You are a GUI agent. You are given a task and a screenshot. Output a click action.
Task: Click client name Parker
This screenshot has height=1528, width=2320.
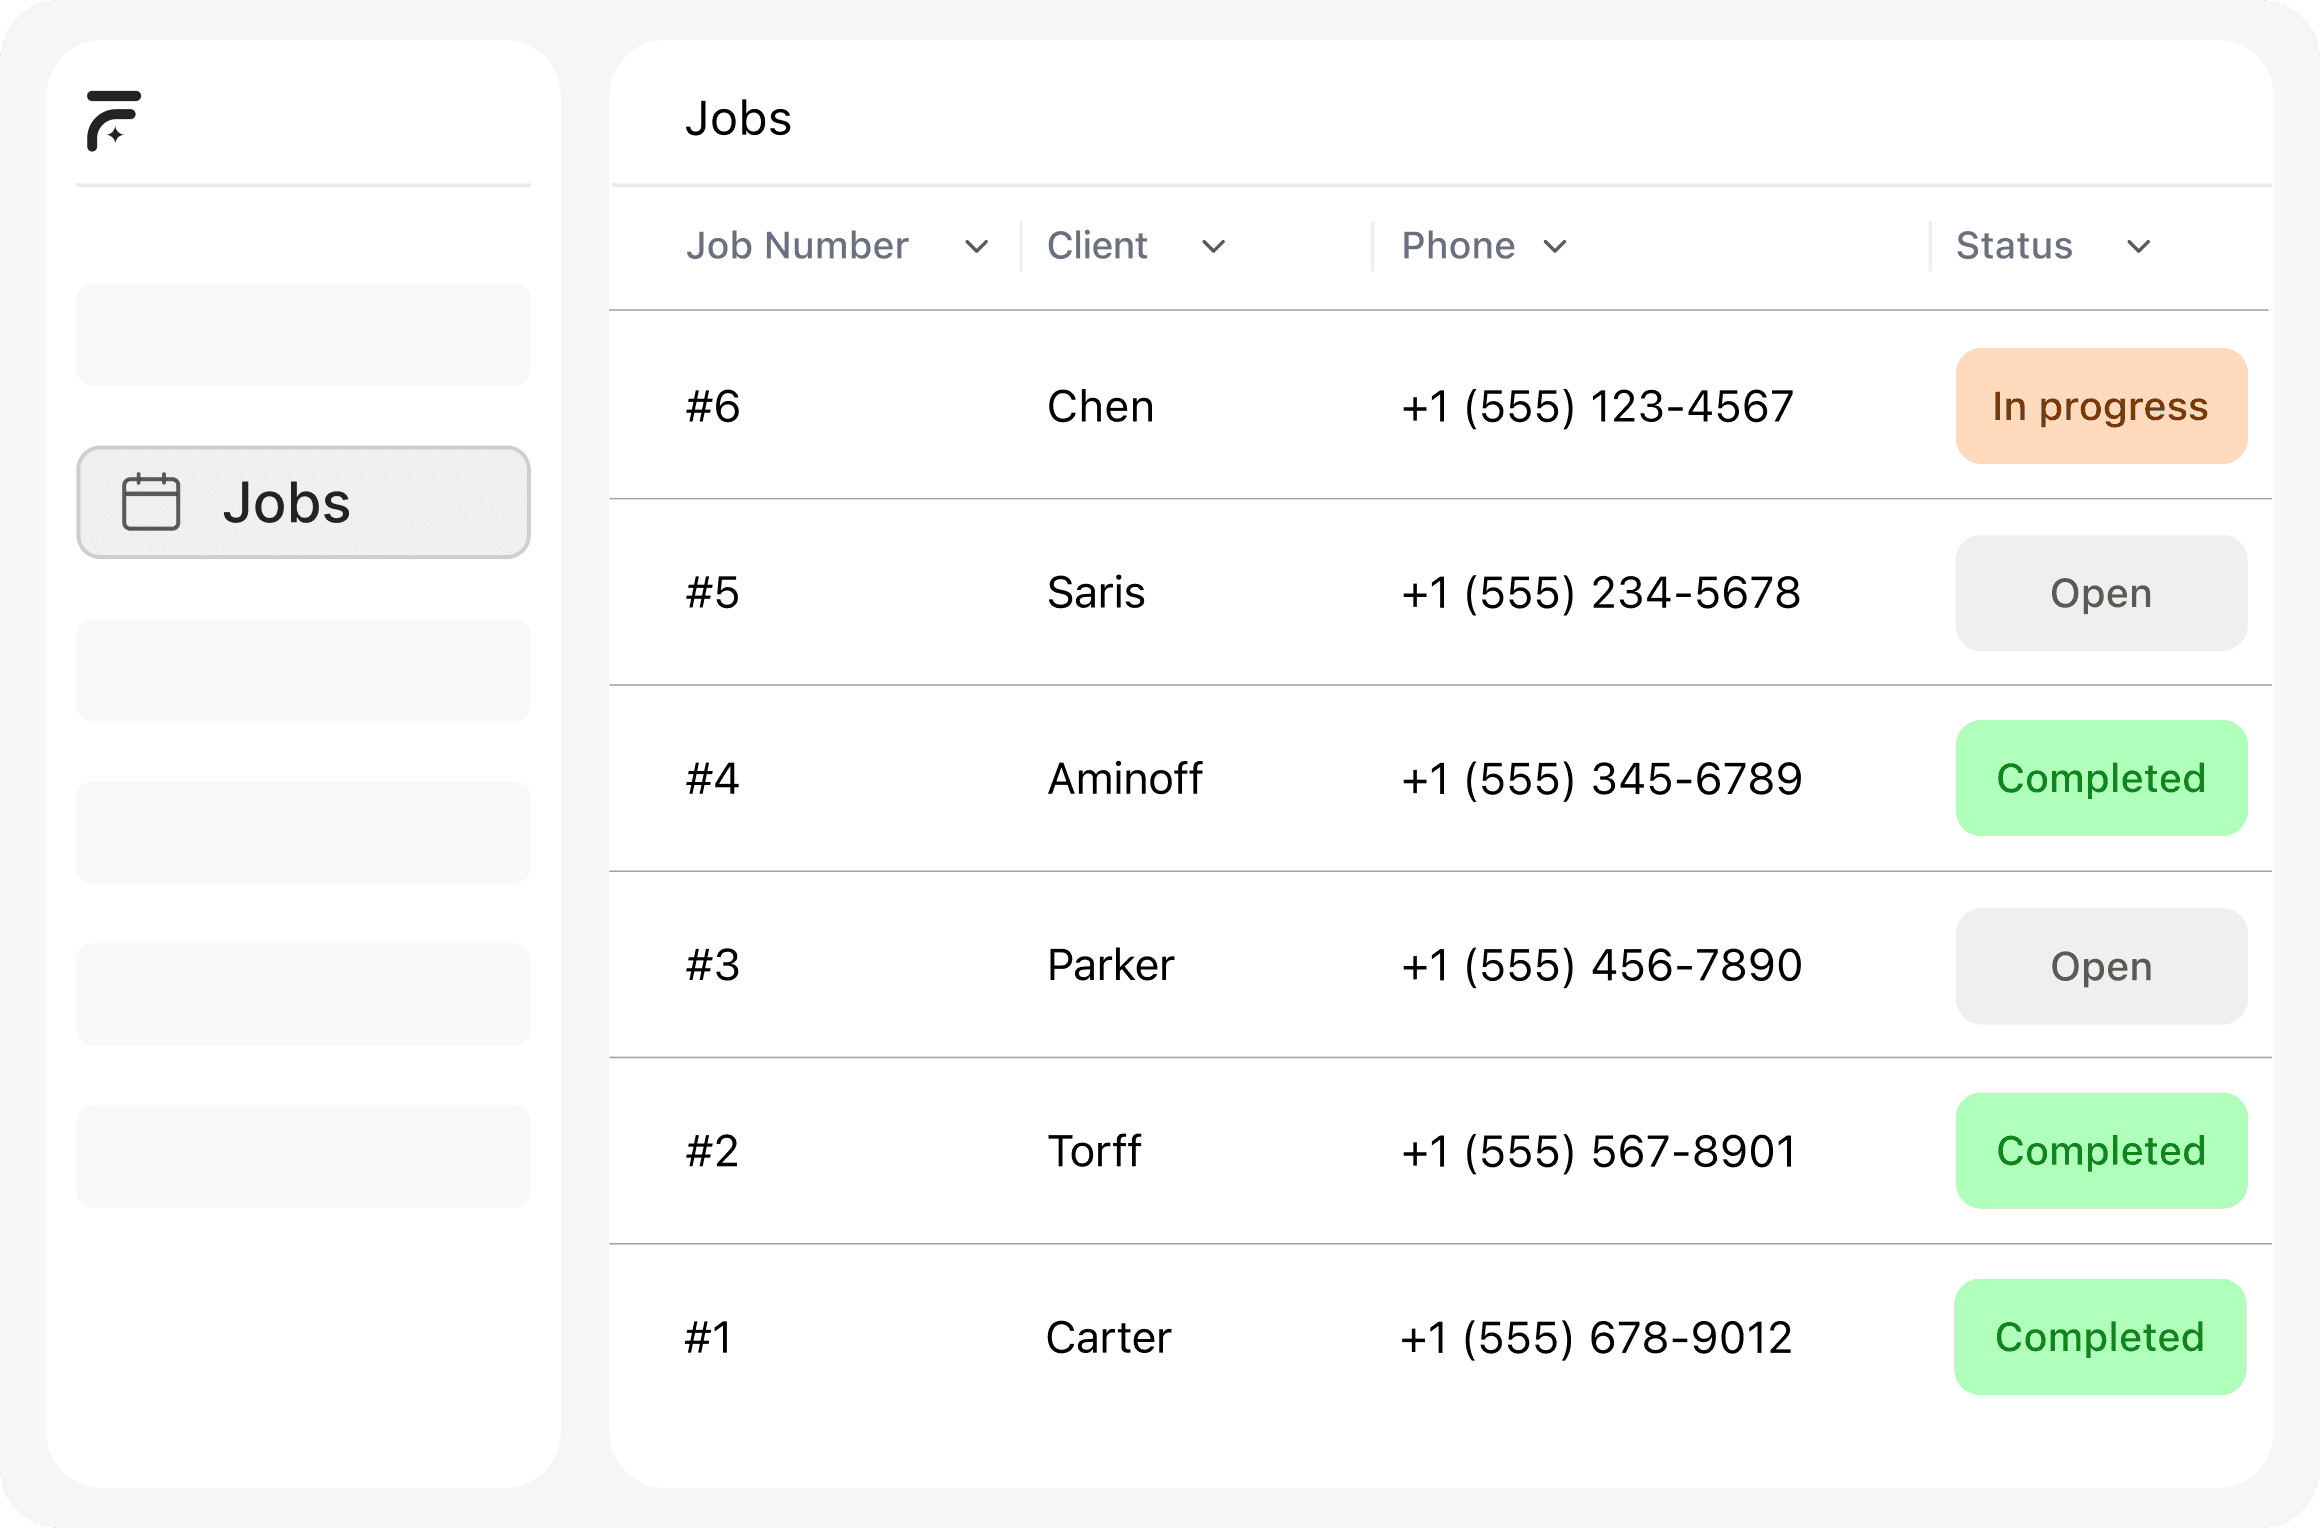[1110, 965]
